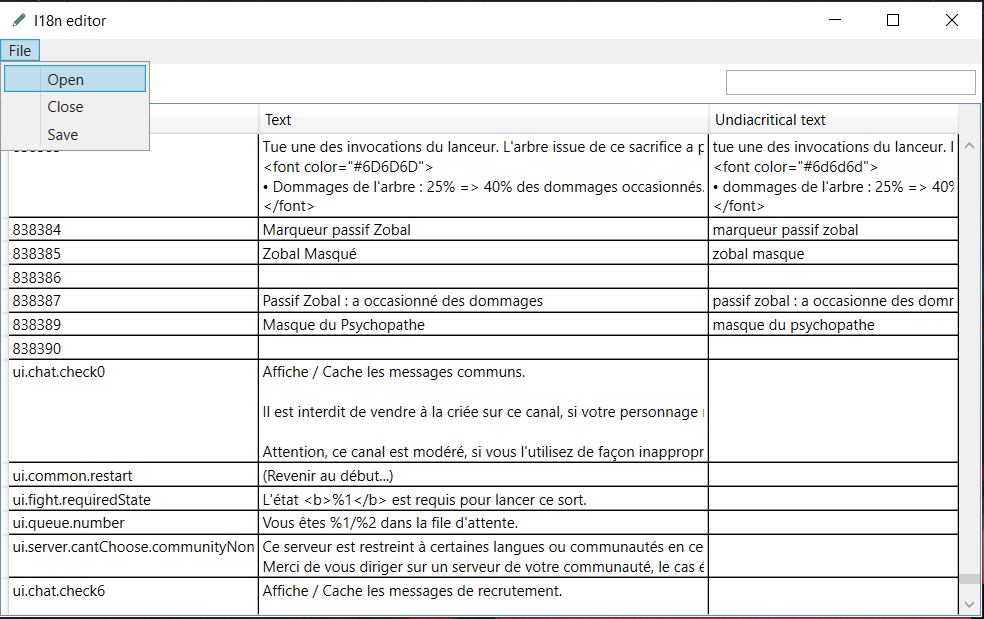
Task: Open the File menu
Action: [x=20, y=51]
